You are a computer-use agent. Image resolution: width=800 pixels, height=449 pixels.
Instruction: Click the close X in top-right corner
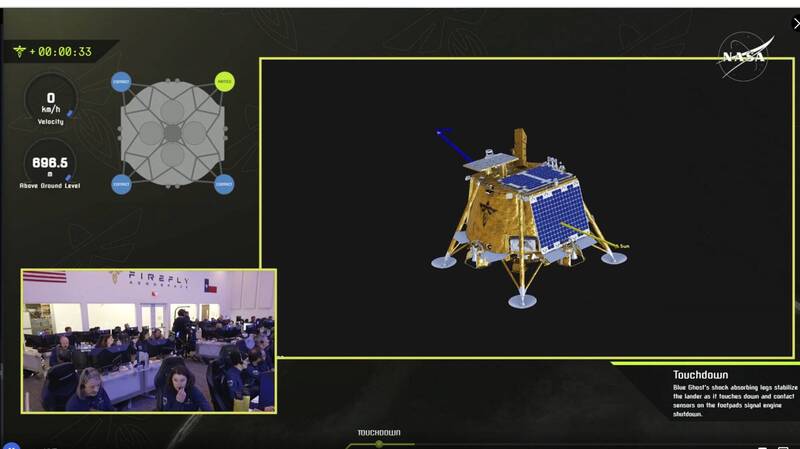coord(795,23)
